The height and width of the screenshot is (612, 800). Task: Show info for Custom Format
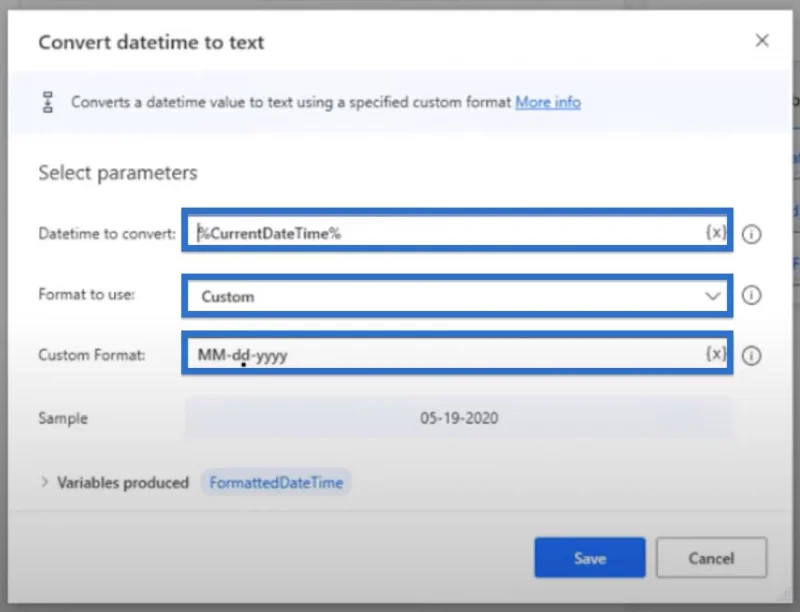[x=751, y=355]
